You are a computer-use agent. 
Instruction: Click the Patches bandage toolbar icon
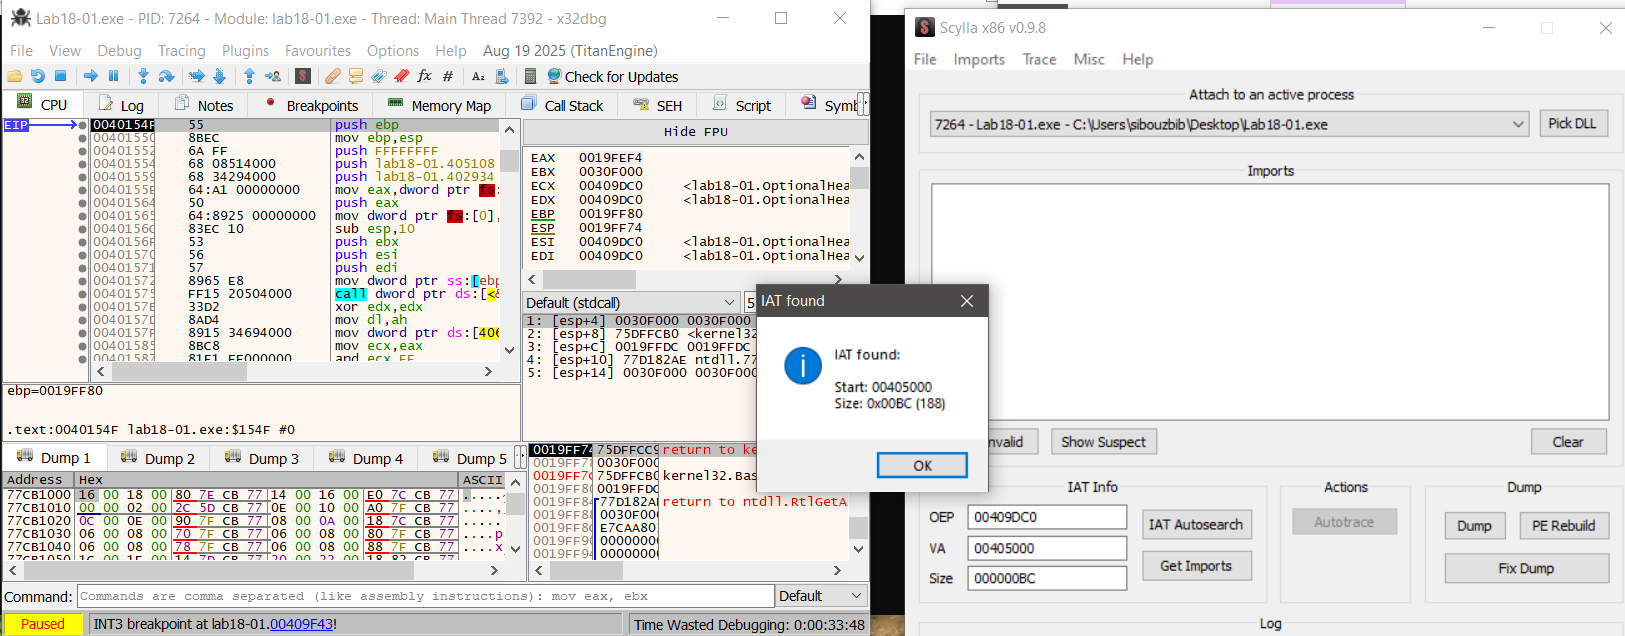pyautogui.click(x=332, y=76)
